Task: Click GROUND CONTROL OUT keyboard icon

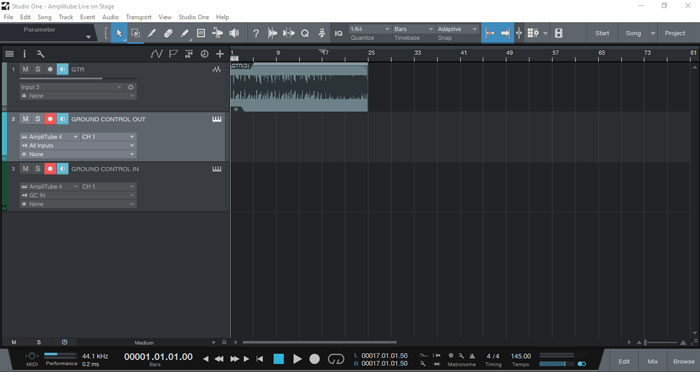Action: pos(217,119)
